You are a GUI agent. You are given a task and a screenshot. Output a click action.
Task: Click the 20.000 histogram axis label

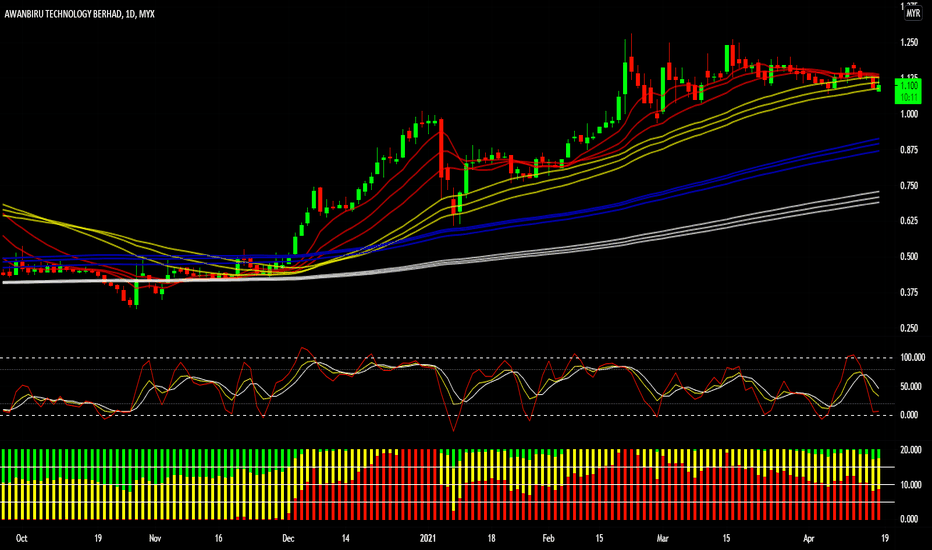pyautogui.click(x=911, y=450)
